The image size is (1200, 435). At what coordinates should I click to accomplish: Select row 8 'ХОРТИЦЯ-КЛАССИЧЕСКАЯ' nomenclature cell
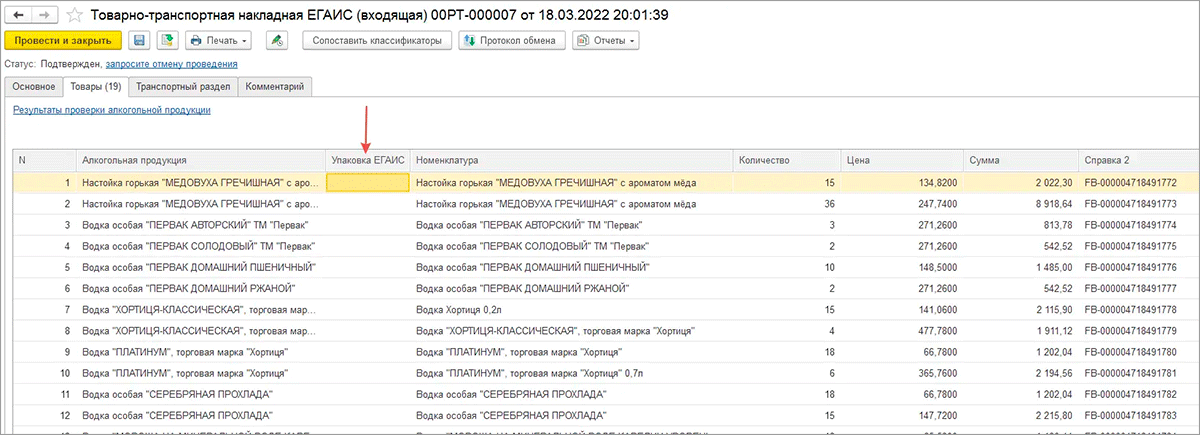[x=571, y=330]
